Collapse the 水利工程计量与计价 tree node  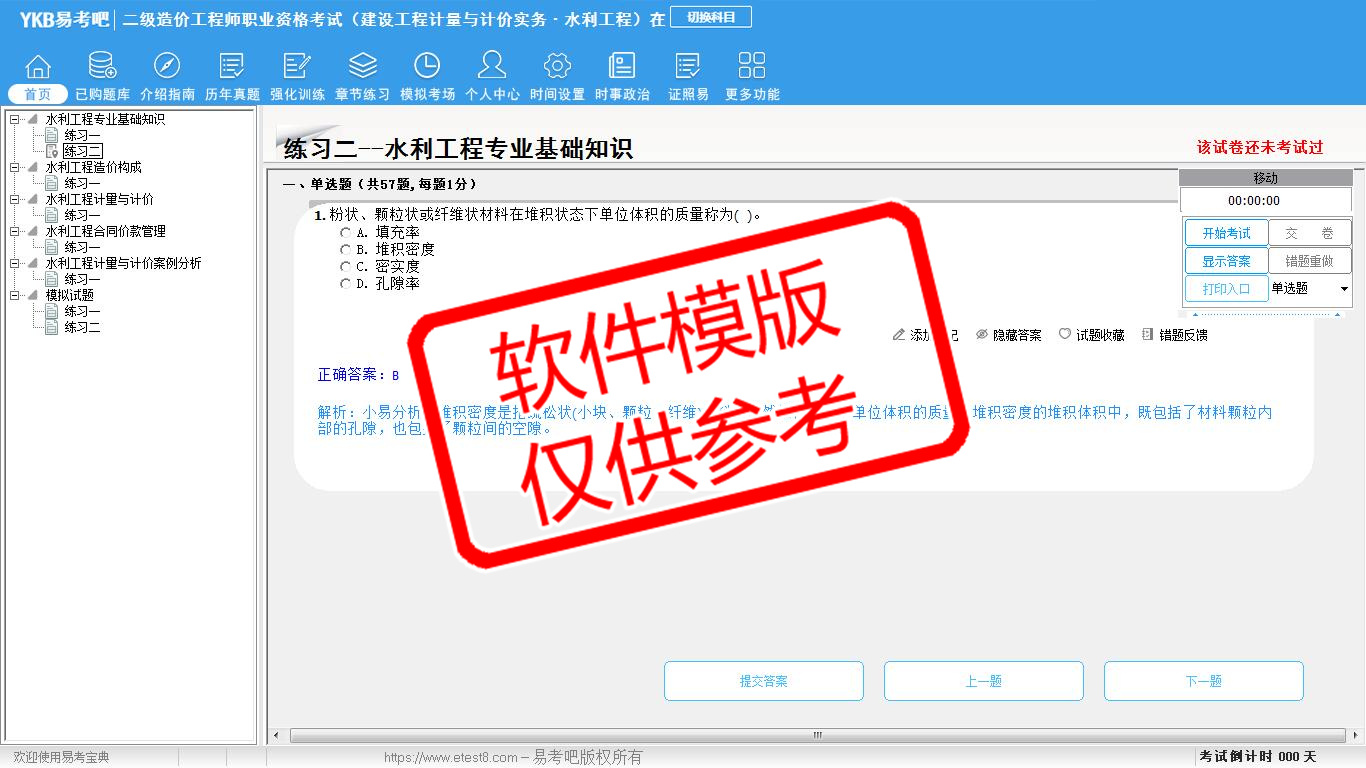pyautogui.click(x=15, y=200)
